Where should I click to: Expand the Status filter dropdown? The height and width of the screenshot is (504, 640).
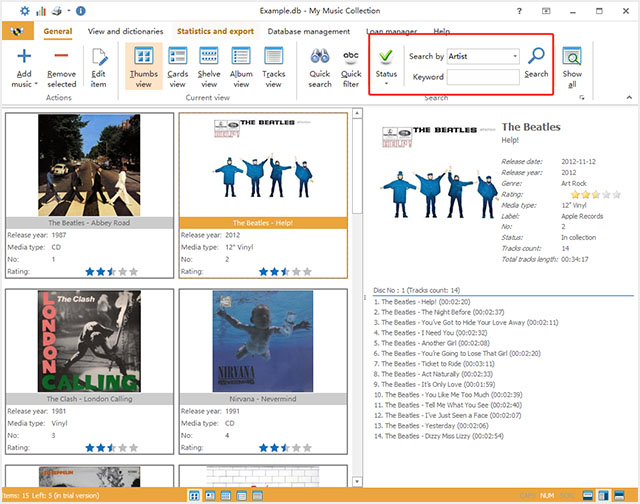point(386,83)
